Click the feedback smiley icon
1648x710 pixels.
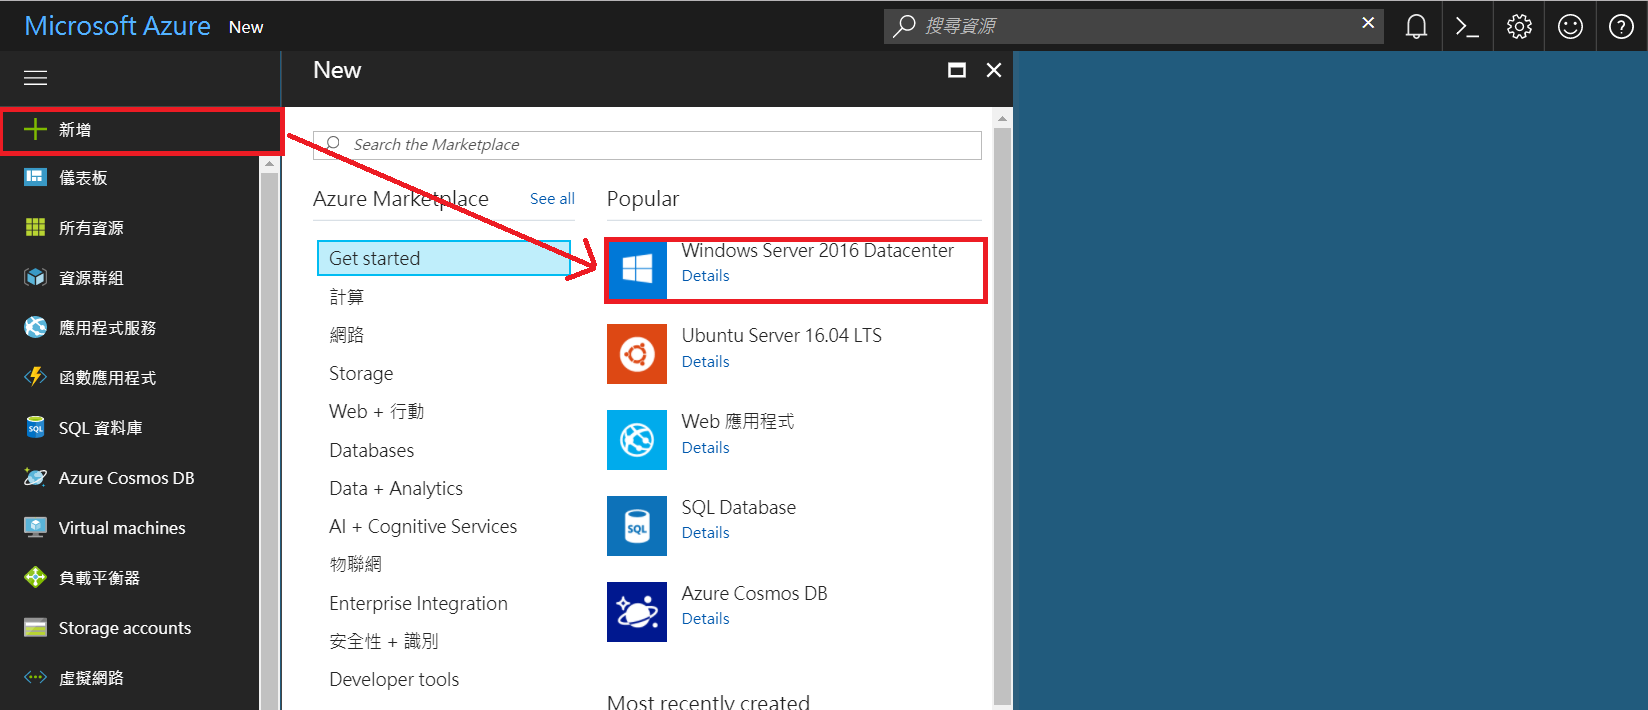(1570, 26)
